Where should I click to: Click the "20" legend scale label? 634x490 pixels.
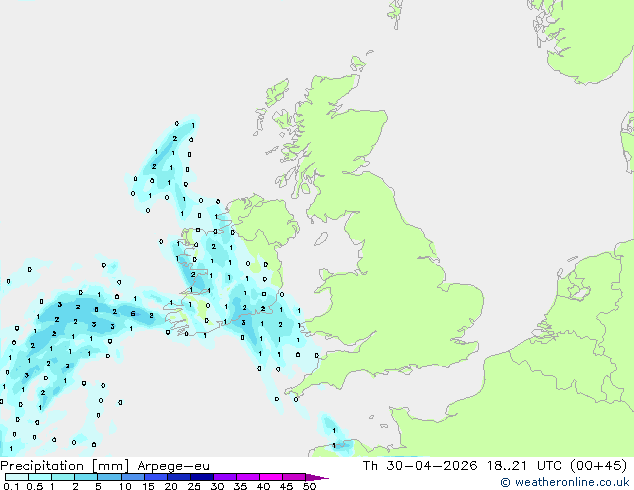pos(171,486)
